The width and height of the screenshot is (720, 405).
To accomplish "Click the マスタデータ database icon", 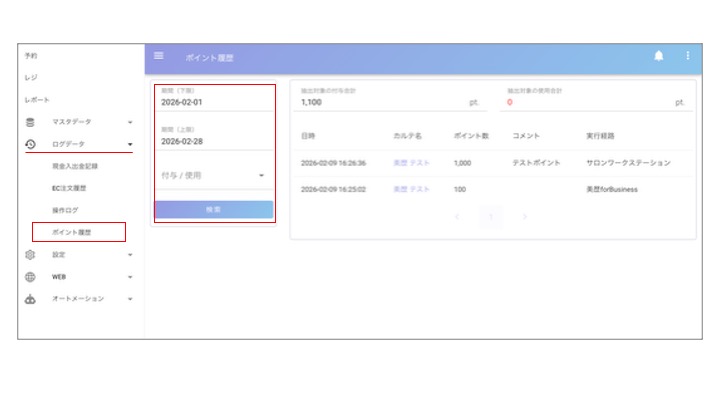I will pyautogui.click(x=30, y=122).
